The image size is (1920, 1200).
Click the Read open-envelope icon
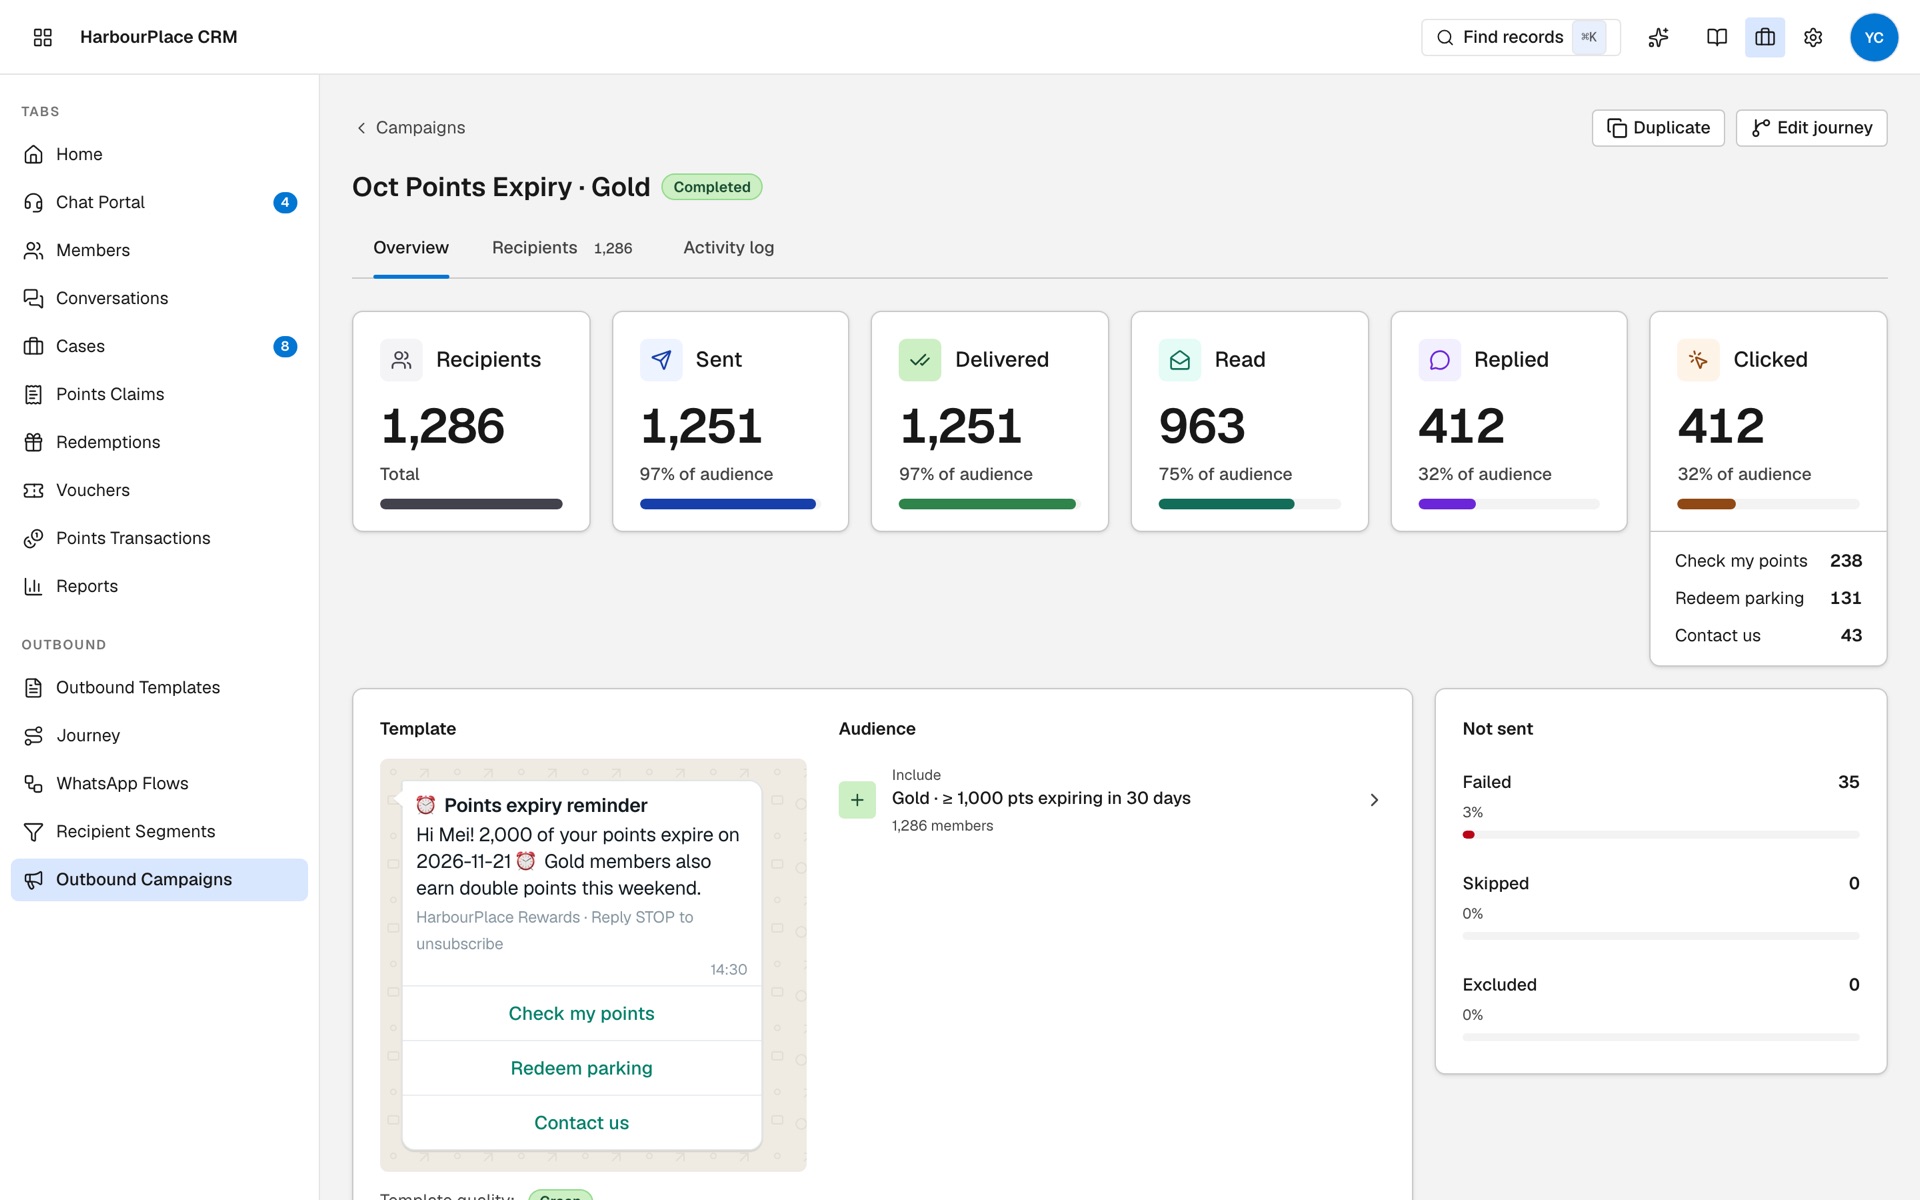[1180, 360]
